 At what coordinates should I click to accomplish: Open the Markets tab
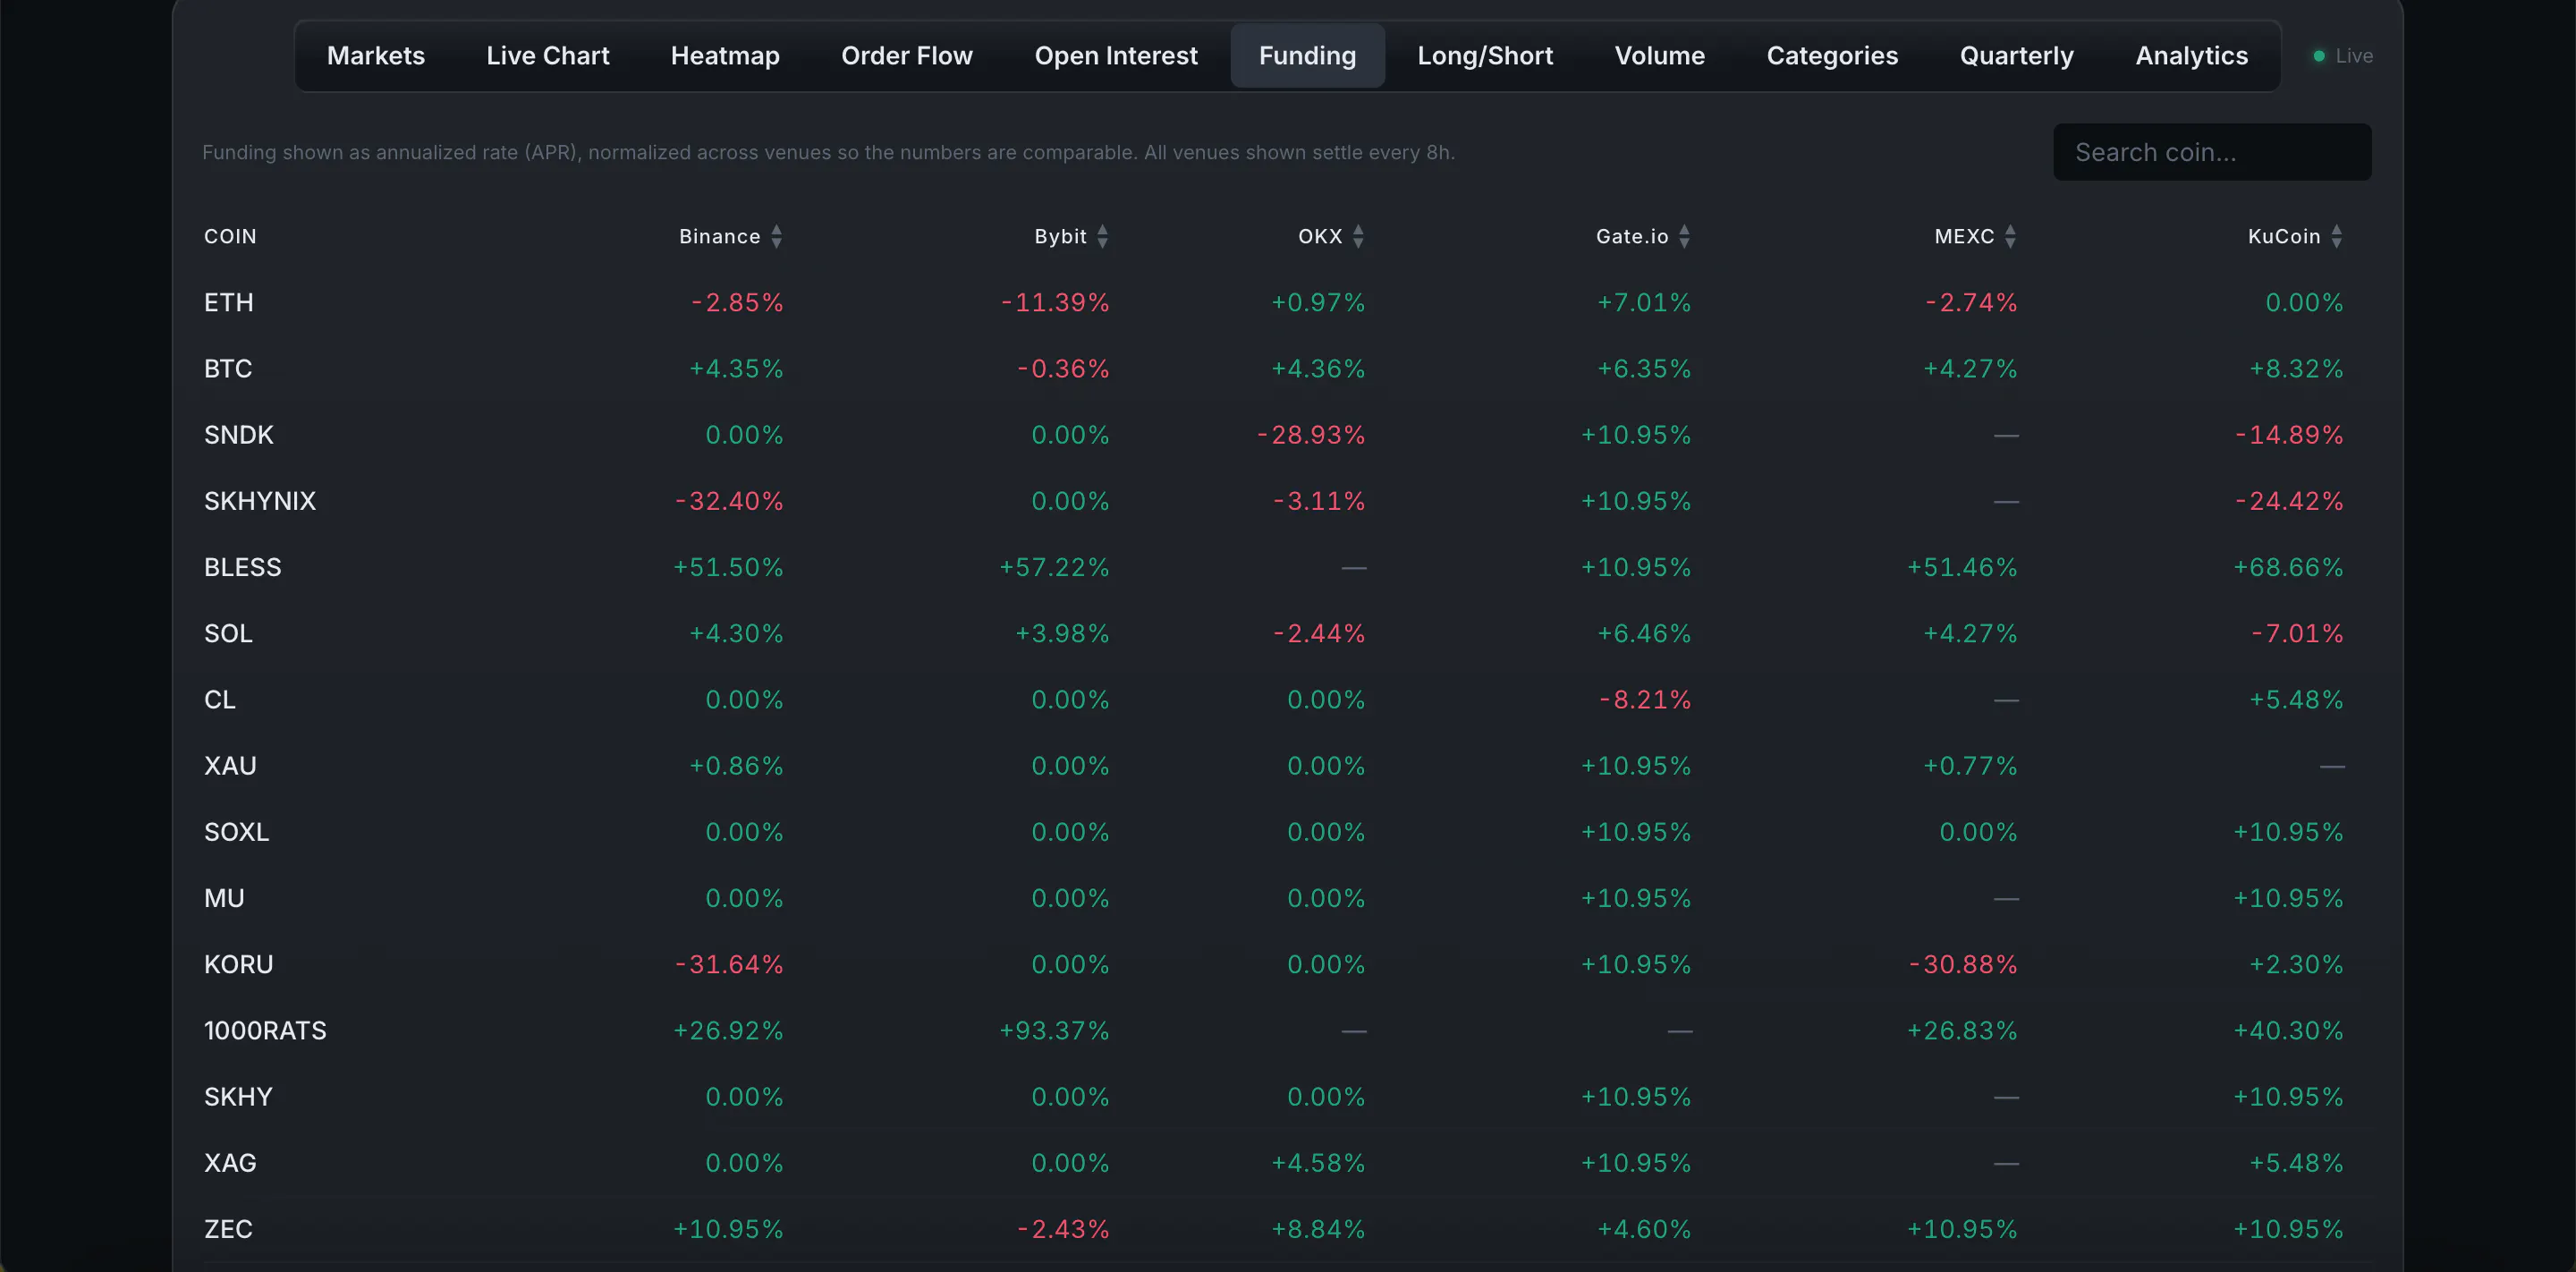point(376,56)
